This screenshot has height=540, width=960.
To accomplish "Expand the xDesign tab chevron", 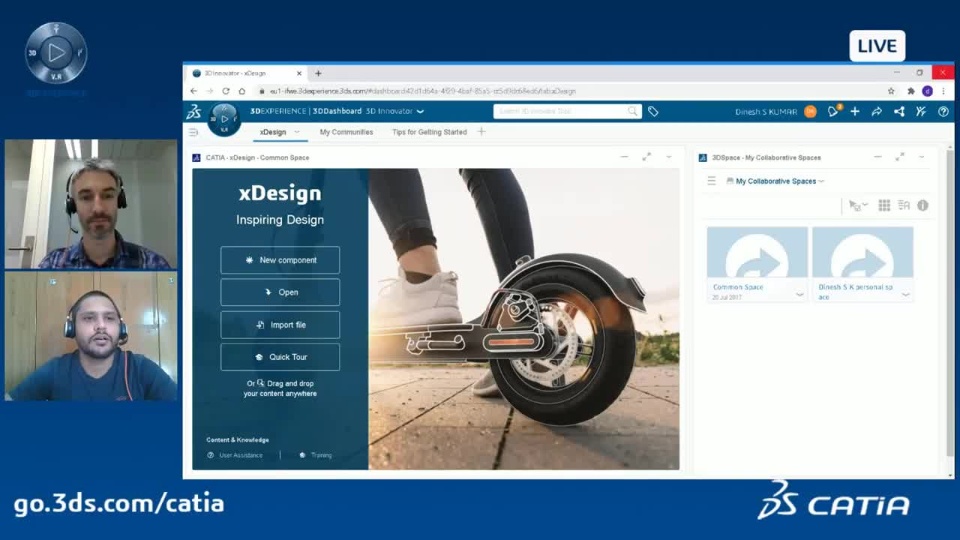I will (x=297, y=132).
